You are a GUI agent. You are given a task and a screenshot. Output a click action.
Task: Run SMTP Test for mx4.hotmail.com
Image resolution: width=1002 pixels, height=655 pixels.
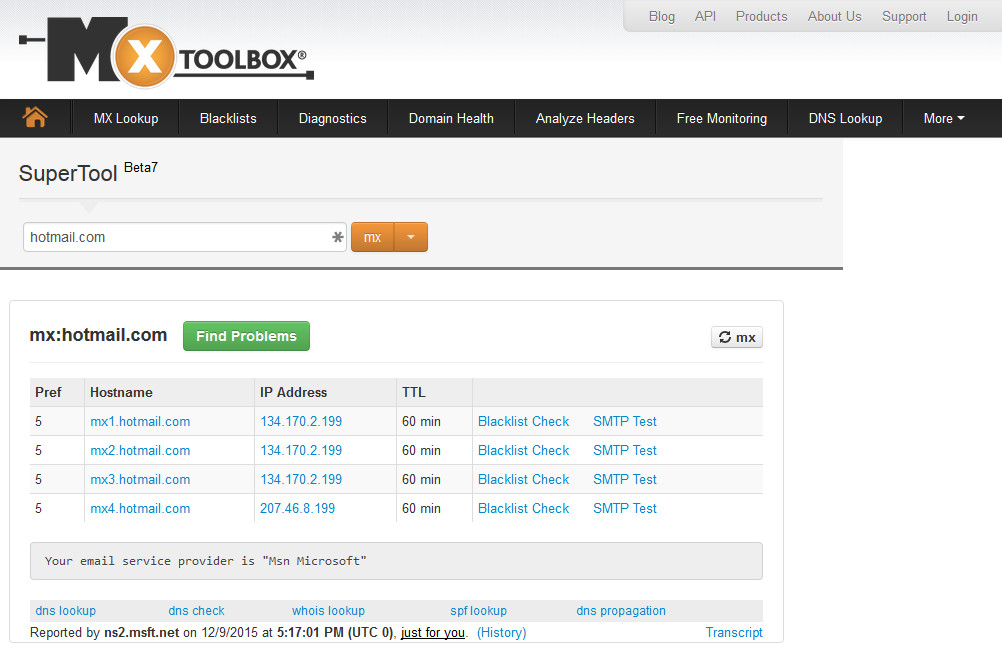(x=624, y=508)
